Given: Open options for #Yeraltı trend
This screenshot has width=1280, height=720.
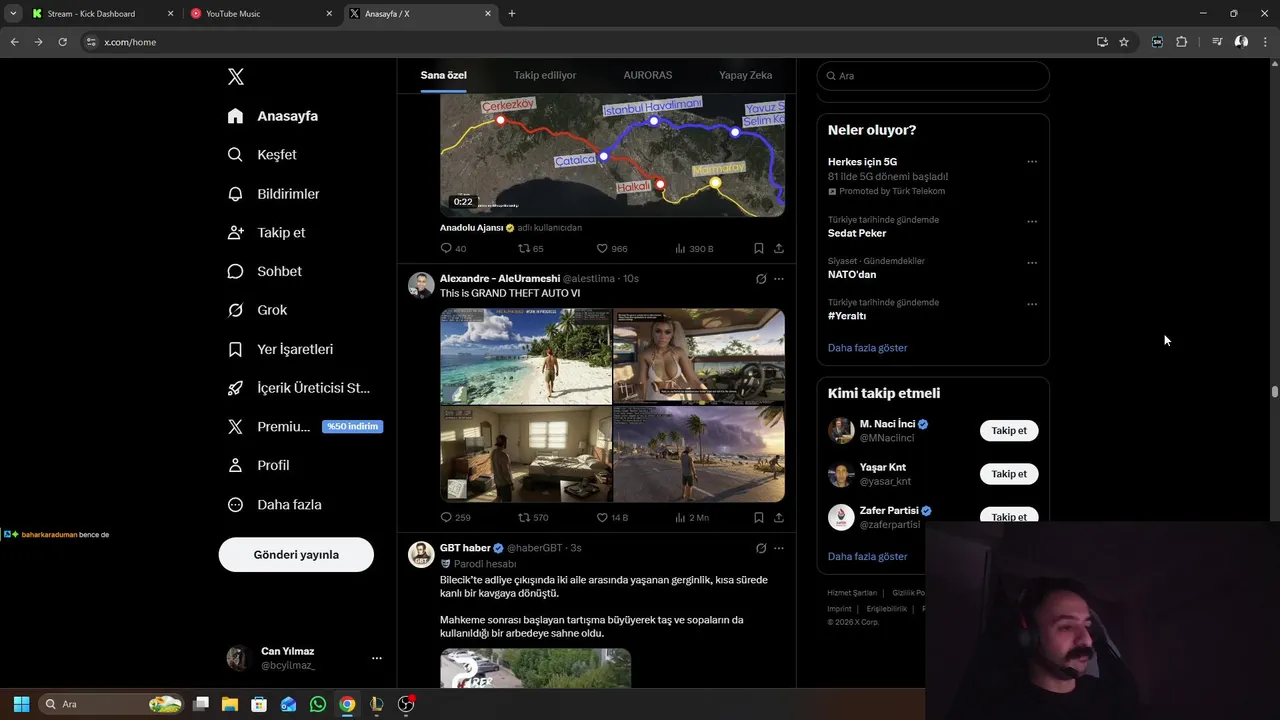Looking at the screenshot, I should 1032,304.
